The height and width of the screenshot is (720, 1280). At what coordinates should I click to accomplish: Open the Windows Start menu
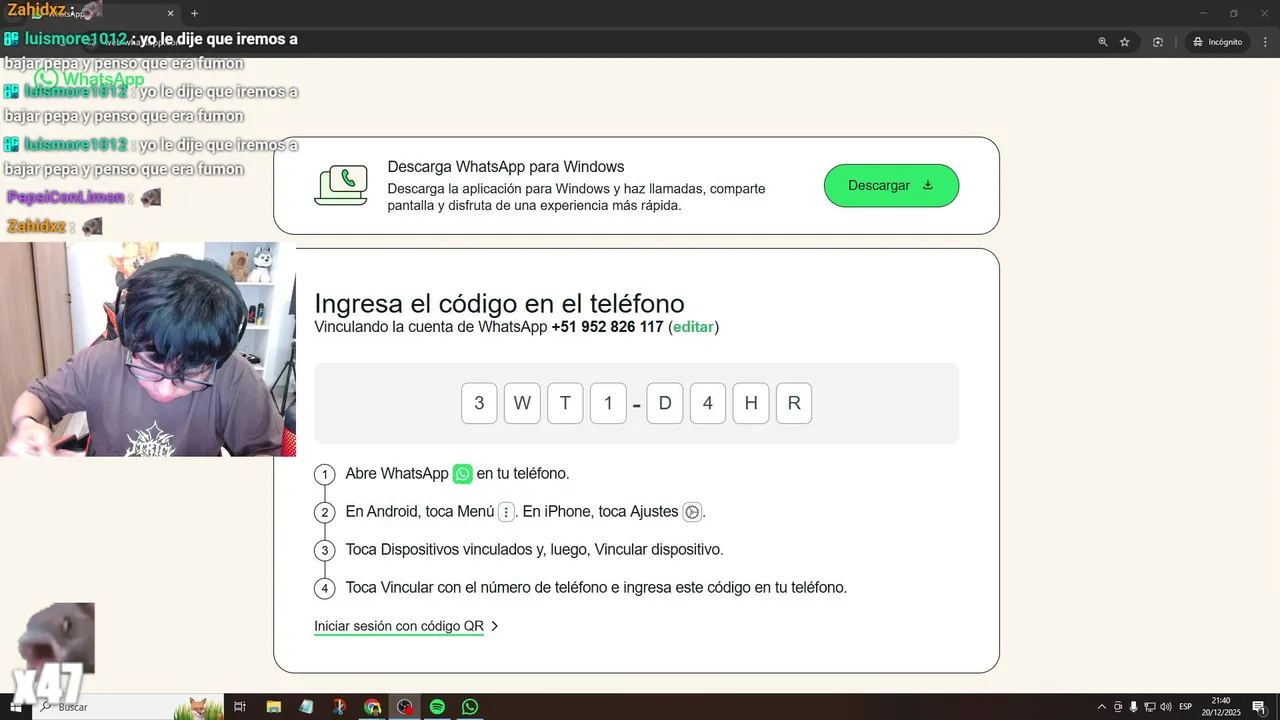[x=15, y=707]
